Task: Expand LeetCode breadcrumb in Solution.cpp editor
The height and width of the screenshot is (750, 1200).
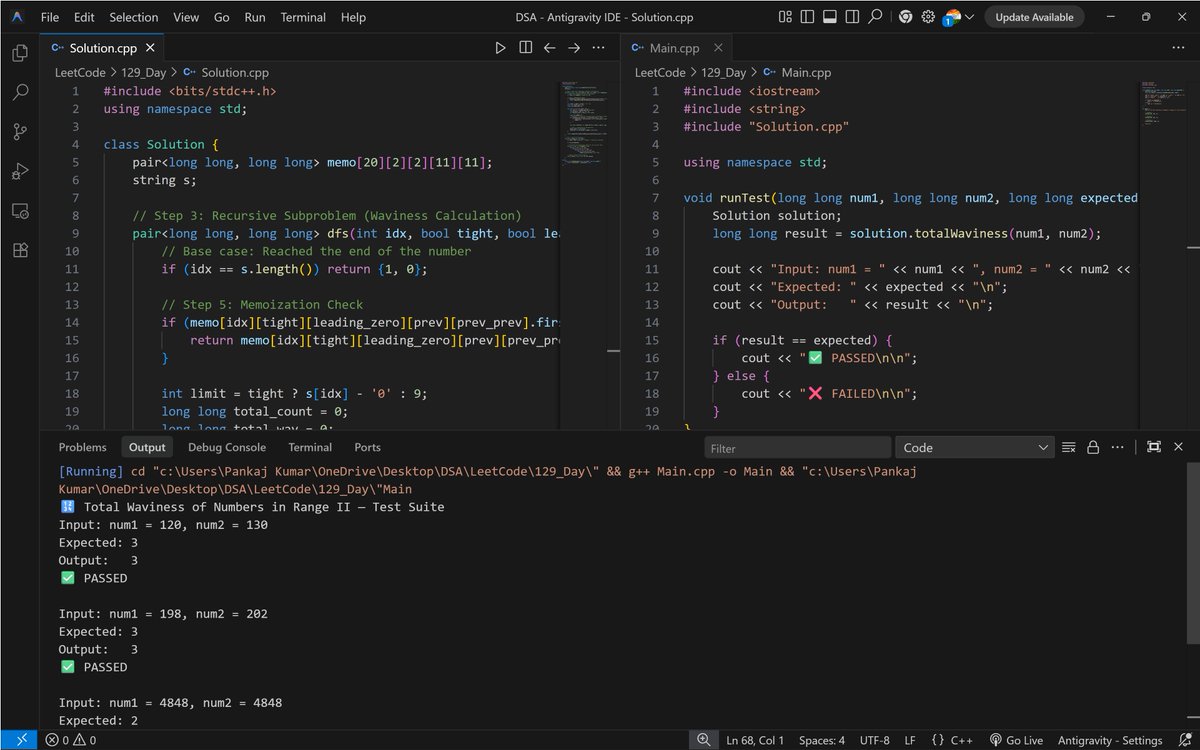Action: [x=80, y=72]
